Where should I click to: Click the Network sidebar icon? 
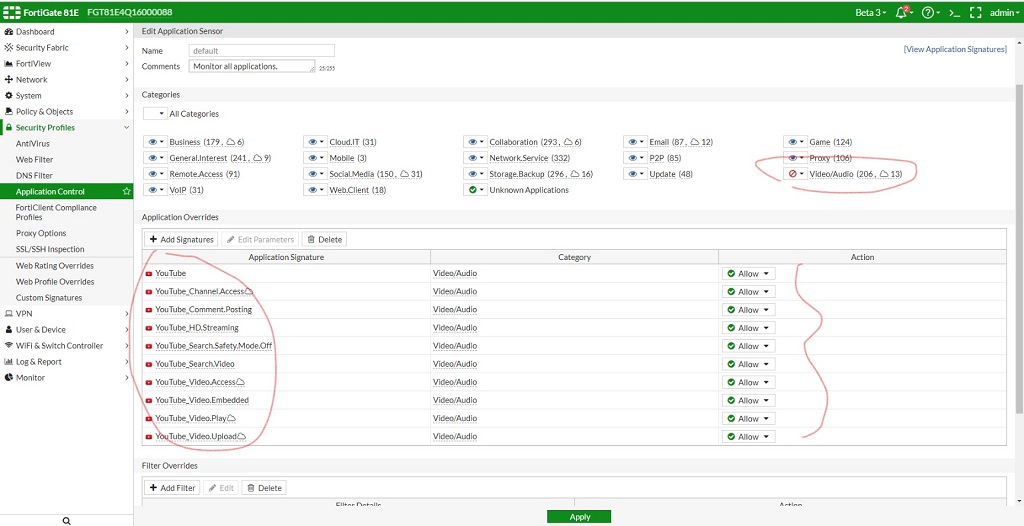tap(8, 80)
